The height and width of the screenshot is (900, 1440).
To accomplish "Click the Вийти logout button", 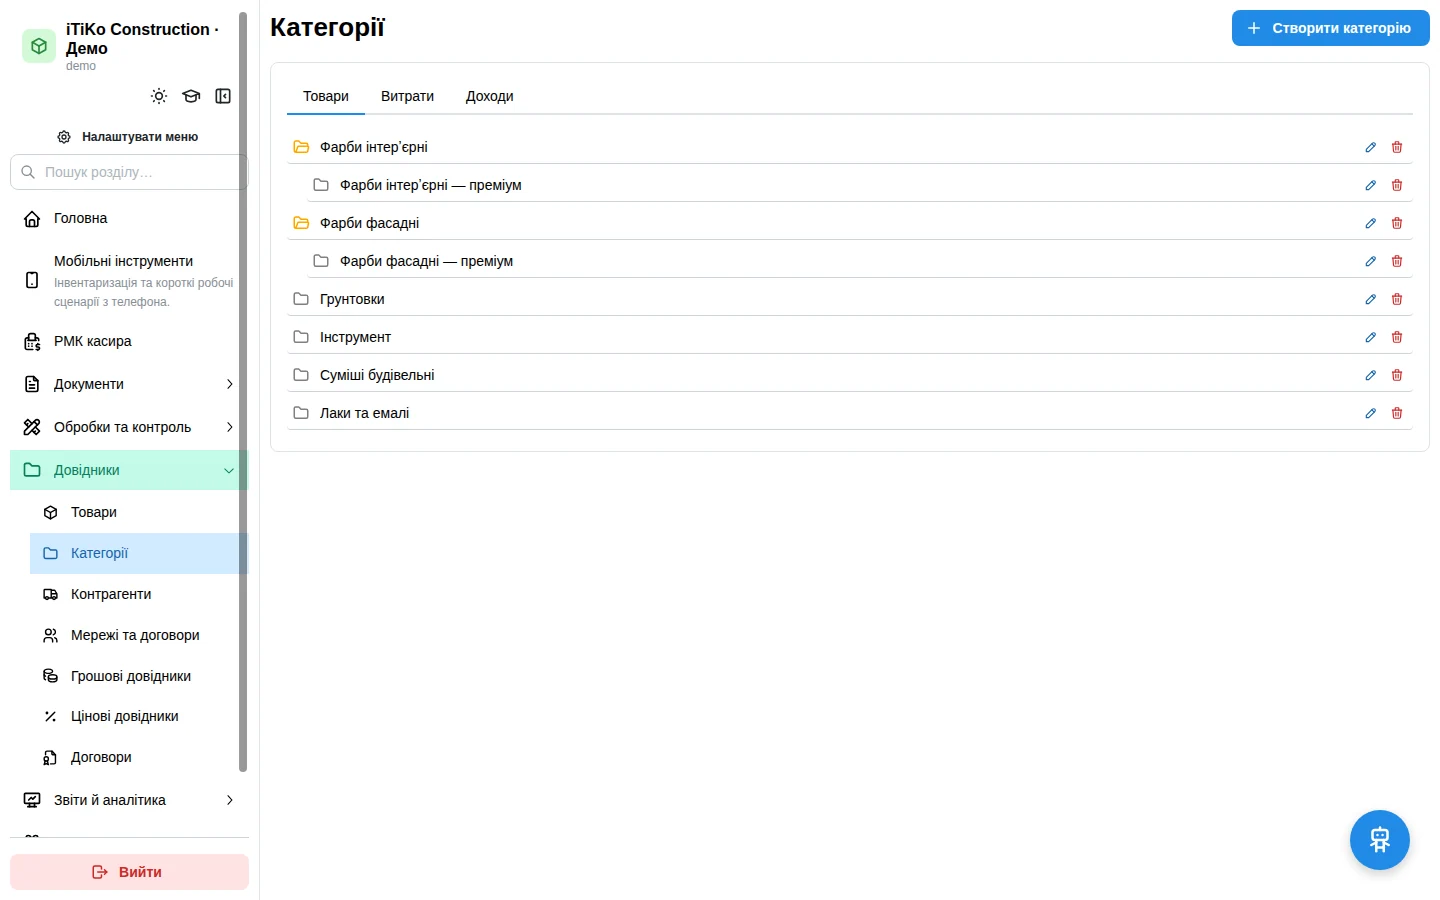I will [x=129, y=872].
